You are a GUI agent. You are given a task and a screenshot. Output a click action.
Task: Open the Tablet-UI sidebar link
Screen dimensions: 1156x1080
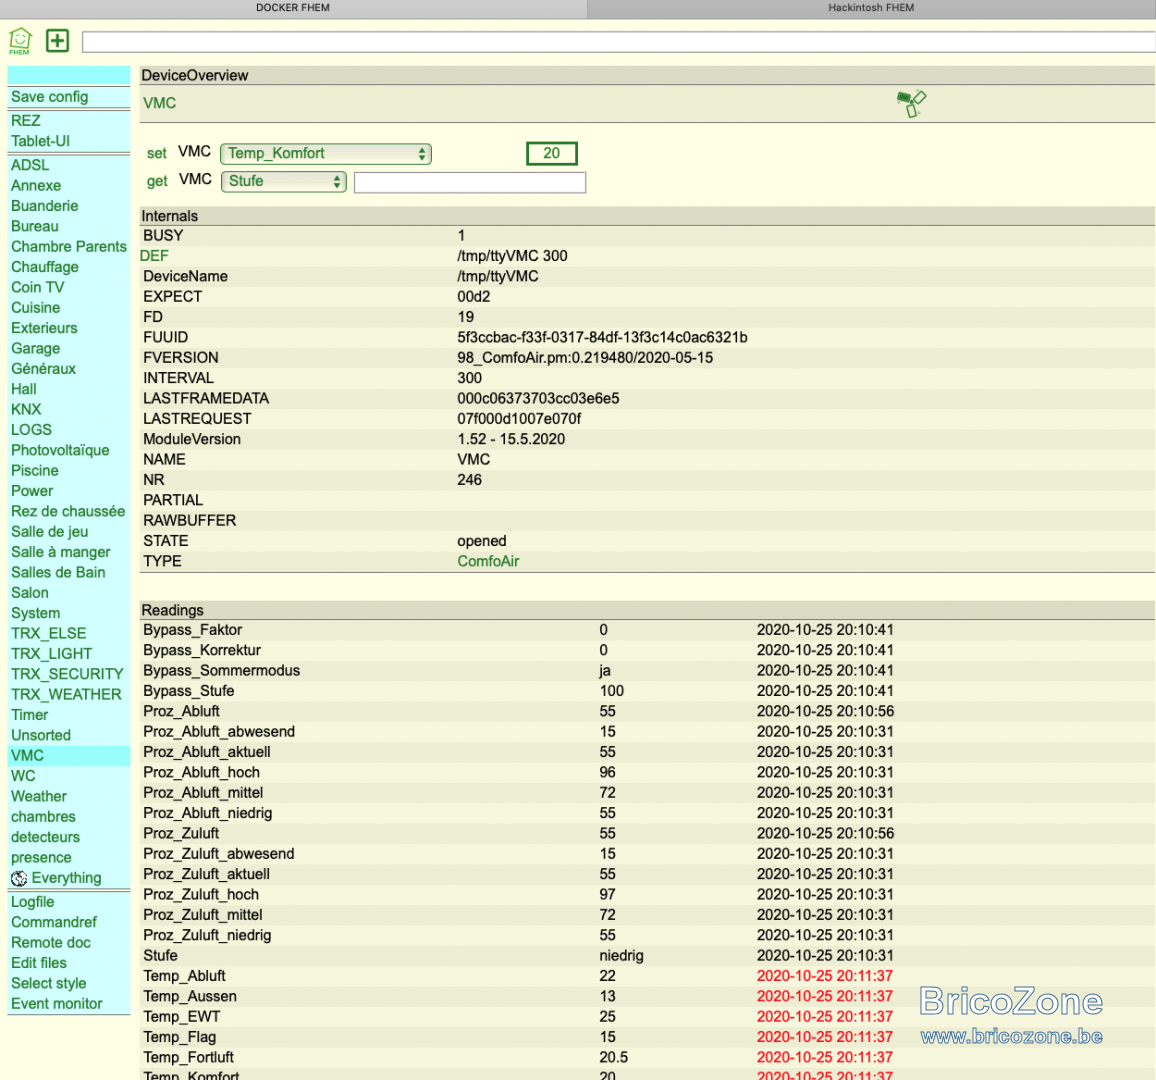[41, 141]
